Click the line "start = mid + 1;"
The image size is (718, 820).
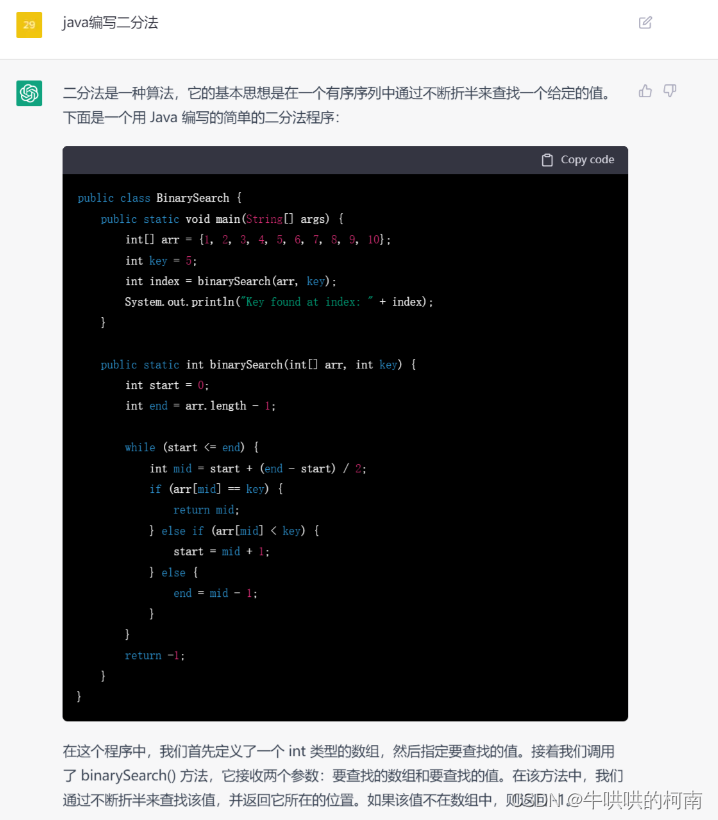coord(221,552)
